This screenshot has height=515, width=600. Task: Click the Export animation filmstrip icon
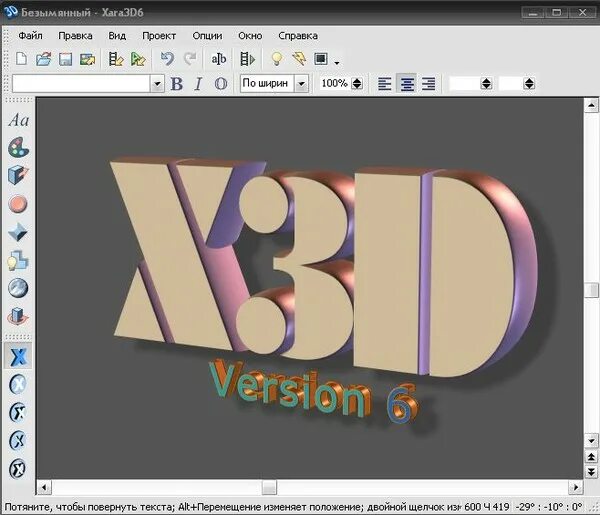[x=116, y=59]
